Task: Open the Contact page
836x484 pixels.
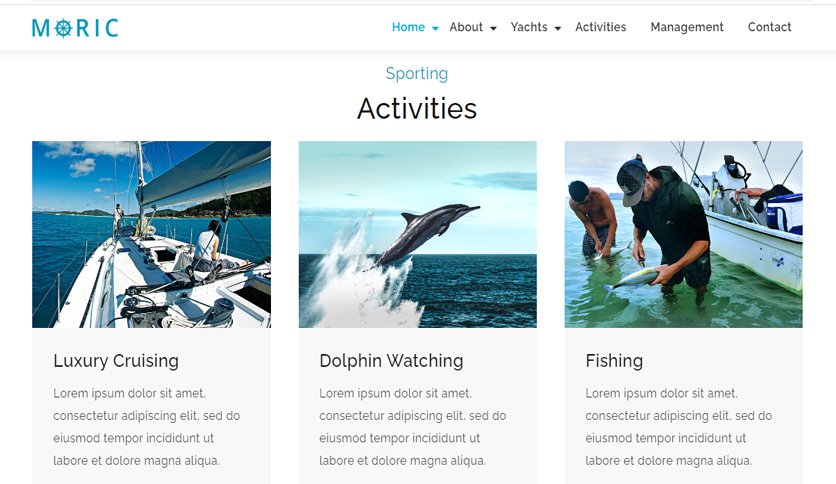Action: click(x=769, y=27)
